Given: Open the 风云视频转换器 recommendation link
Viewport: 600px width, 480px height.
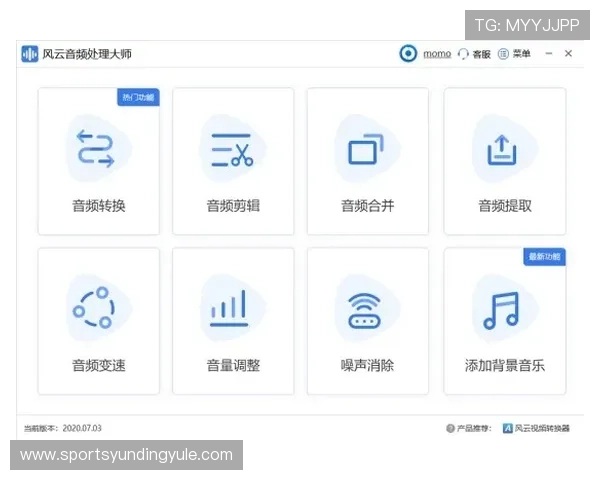Looking at the screenshot, I should pos(542,428).
